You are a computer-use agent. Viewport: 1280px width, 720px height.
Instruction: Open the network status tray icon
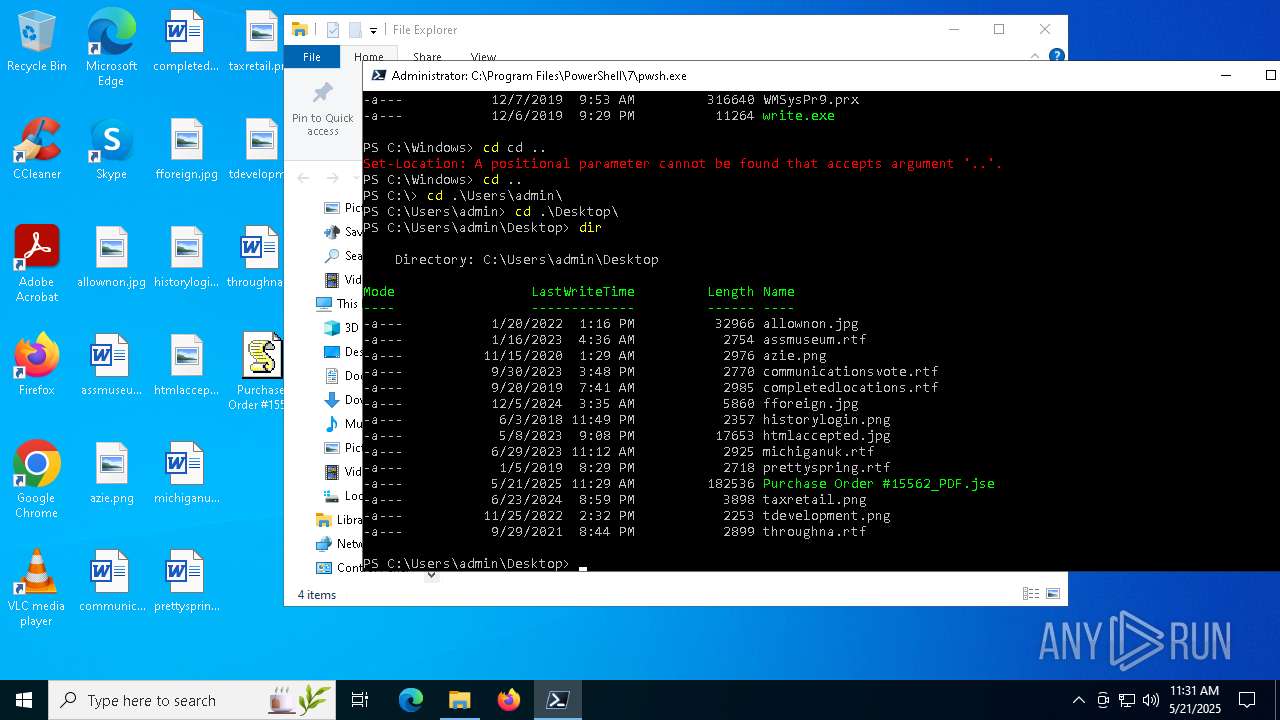(1127, 700)
